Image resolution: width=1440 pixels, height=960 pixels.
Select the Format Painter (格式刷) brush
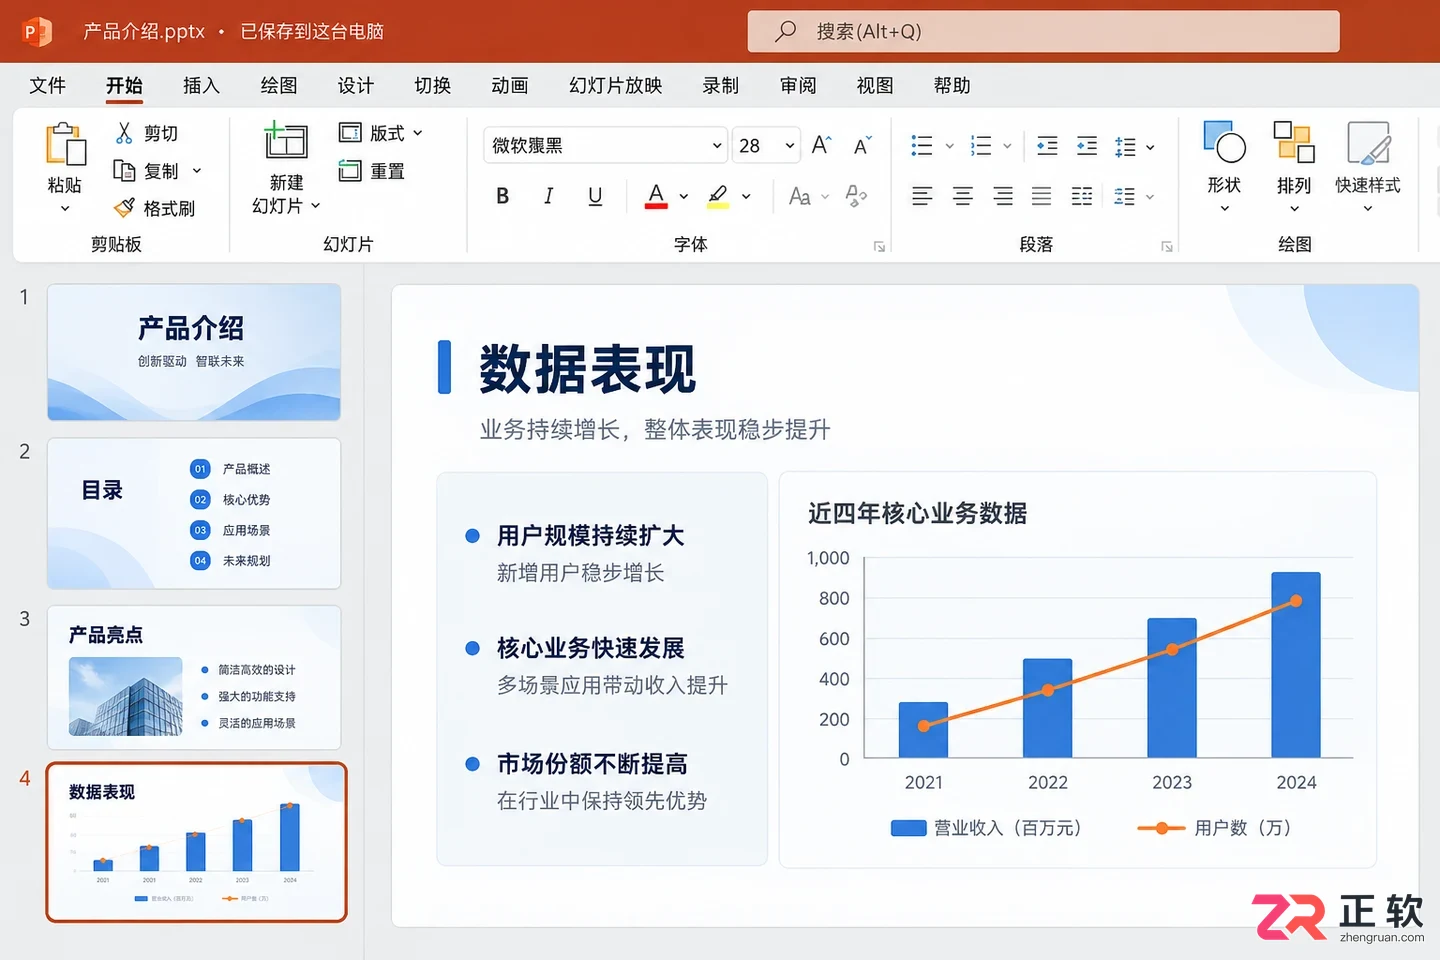pyautogui.click(x=124, y=208)
